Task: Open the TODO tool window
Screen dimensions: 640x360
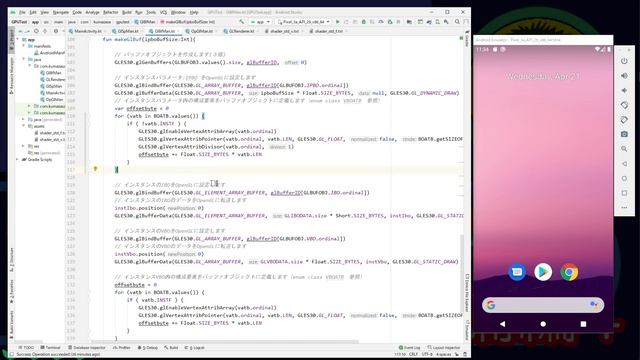Action: 26,347
